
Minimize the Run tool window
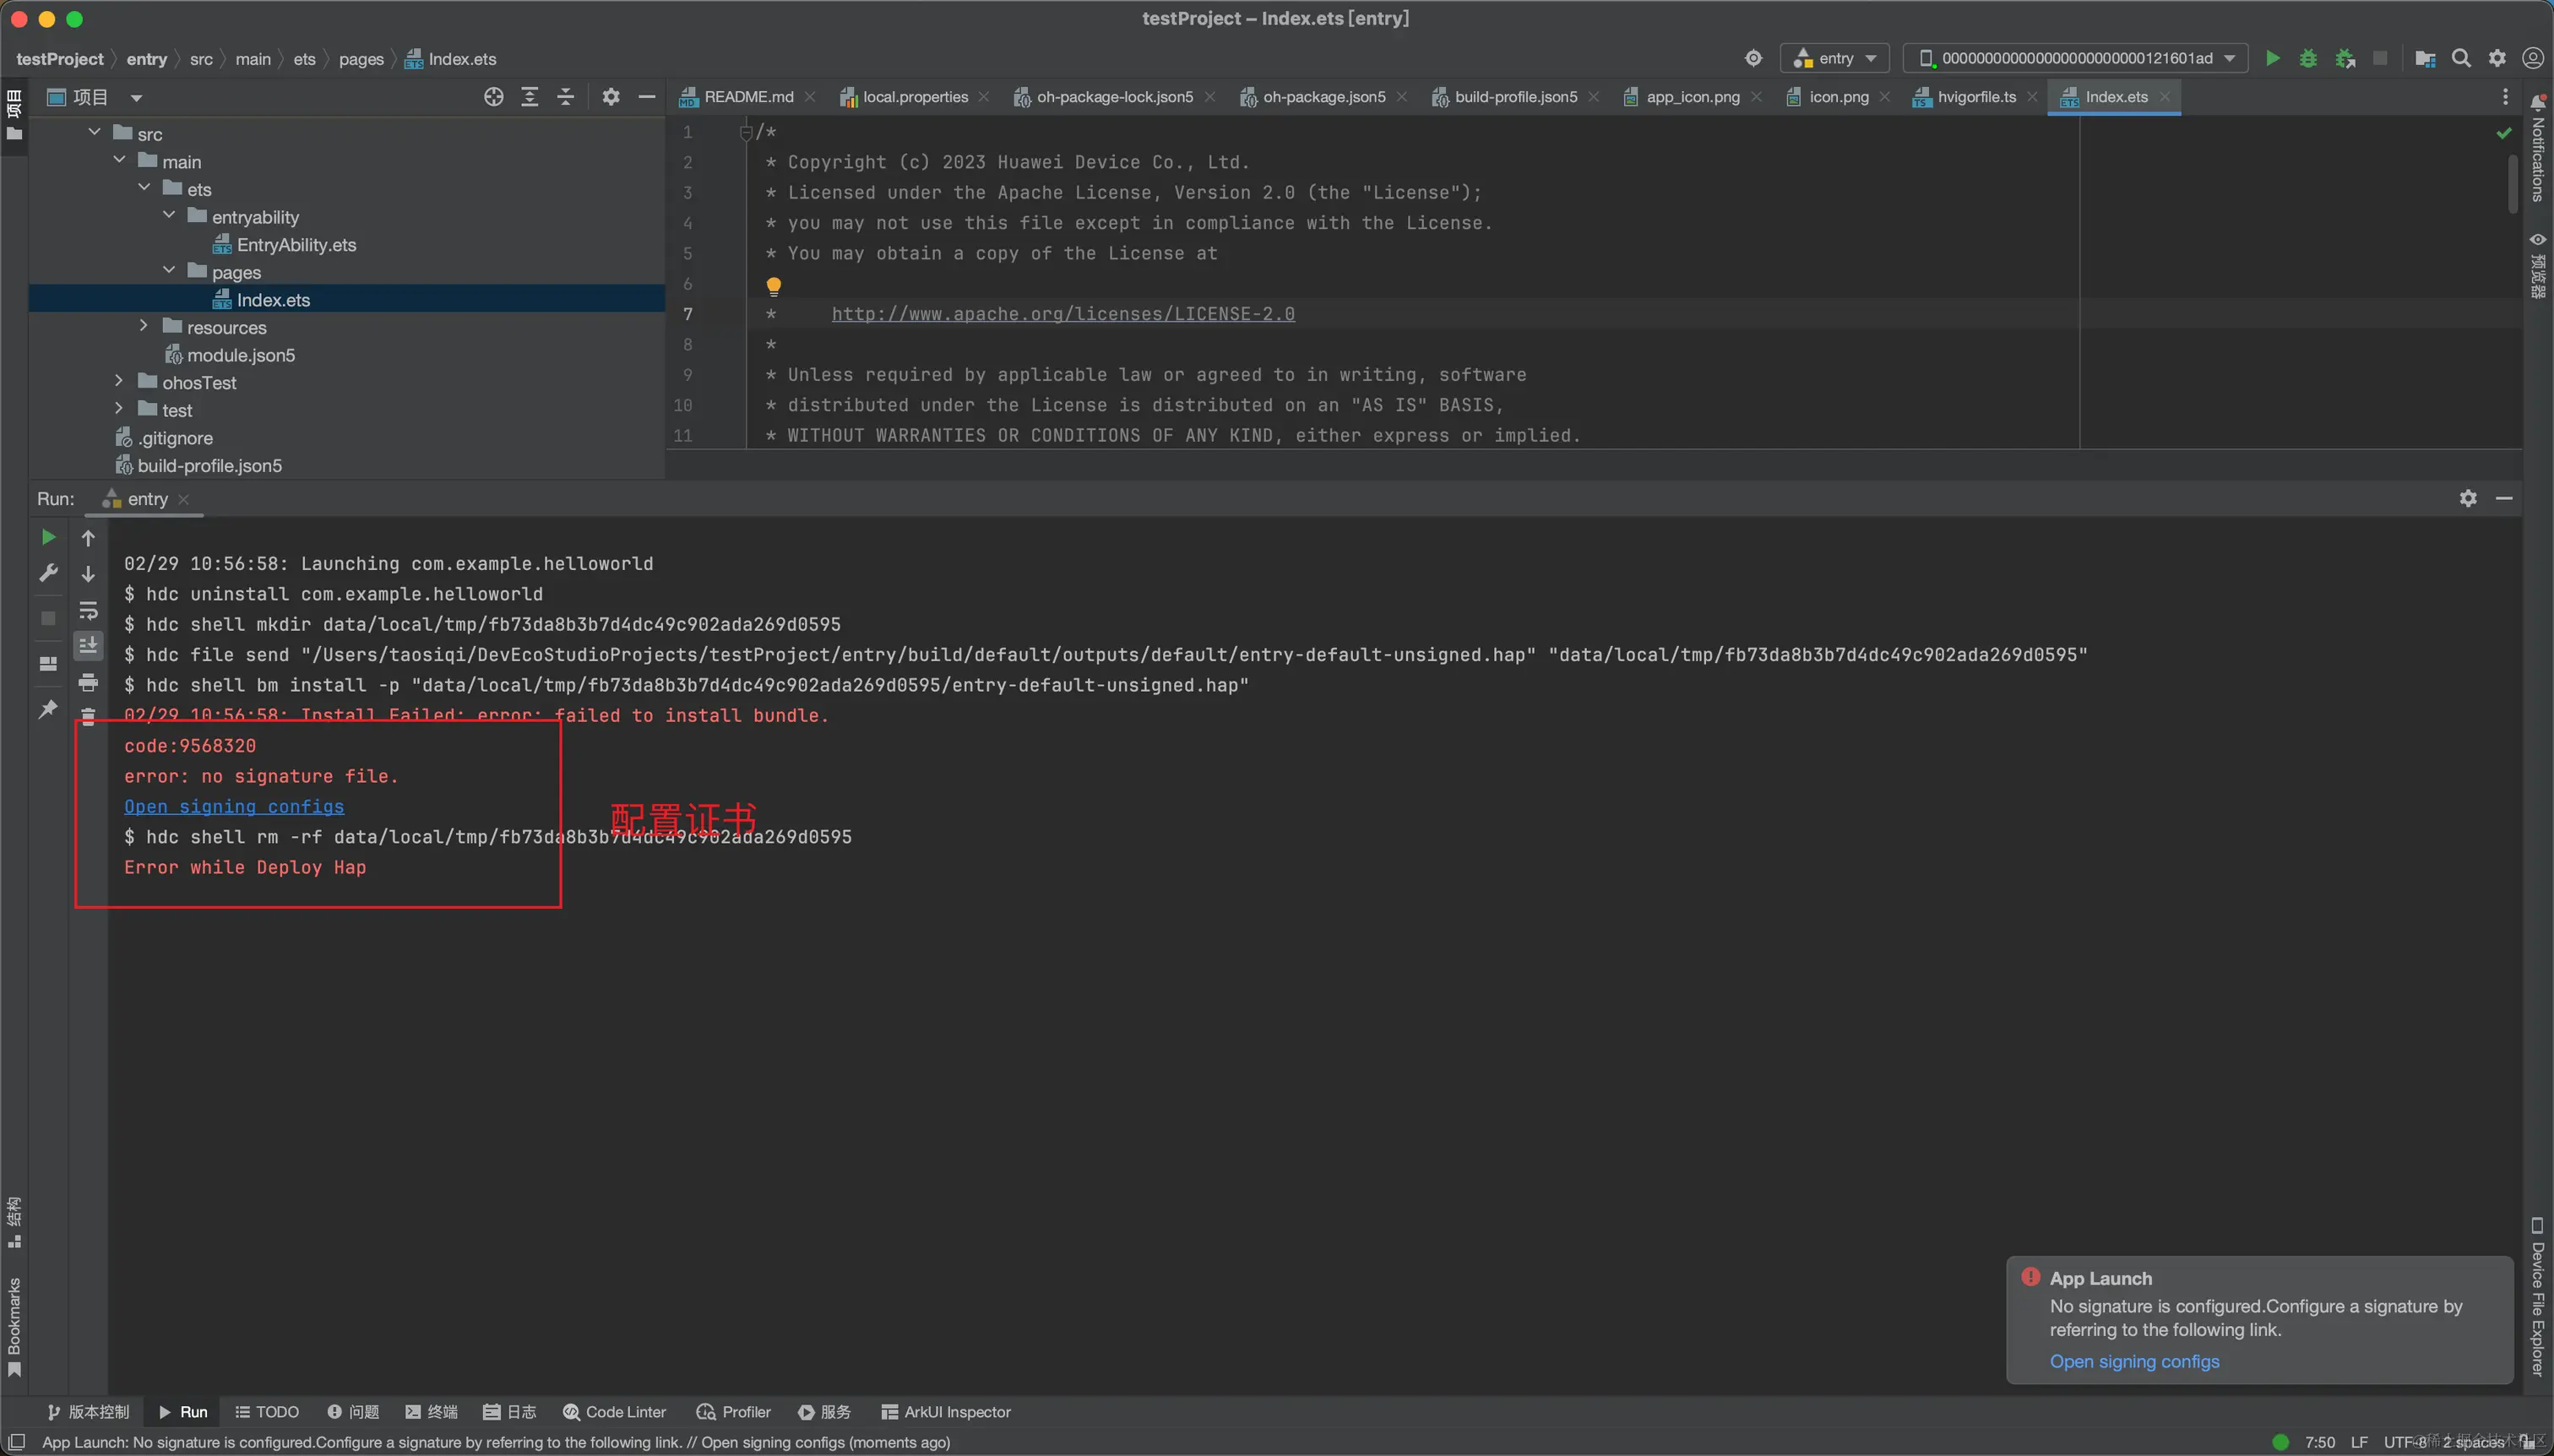(2504, 498)
